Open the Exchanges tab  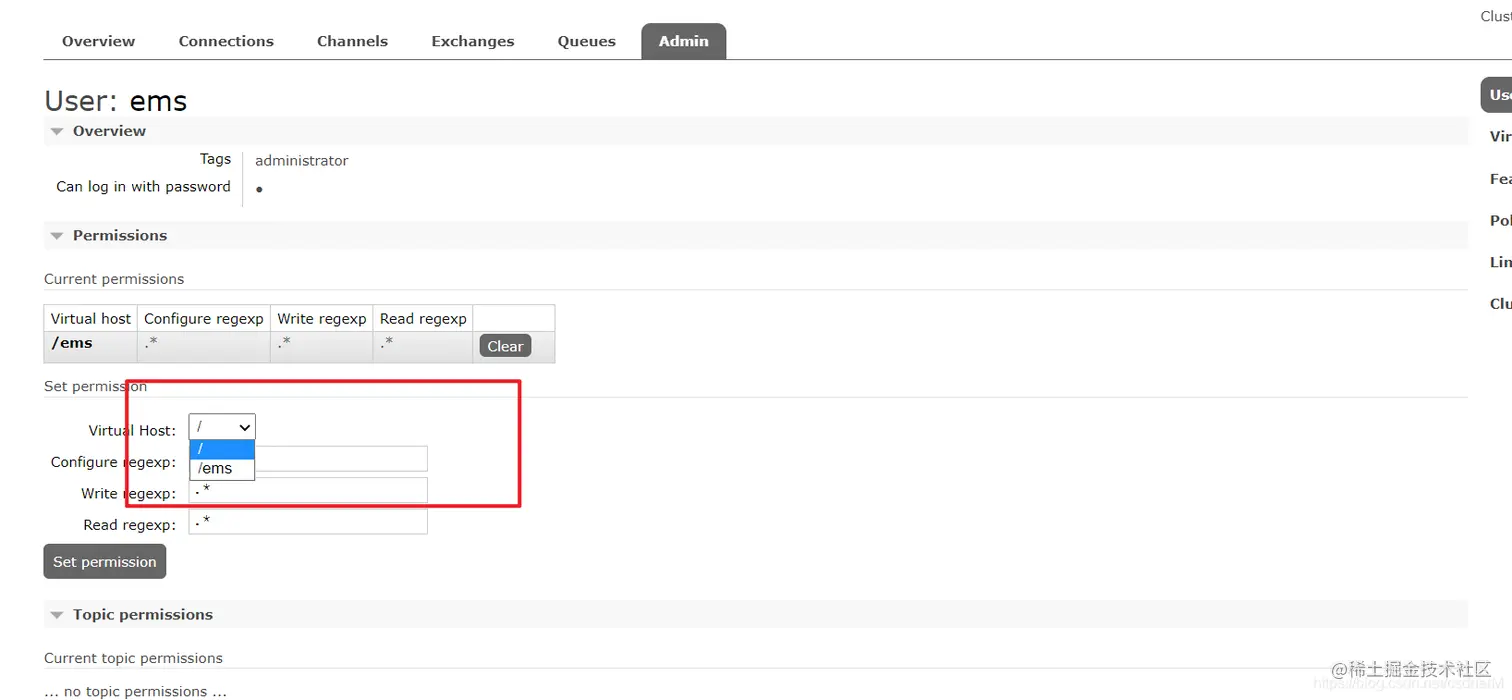point(472,41)
